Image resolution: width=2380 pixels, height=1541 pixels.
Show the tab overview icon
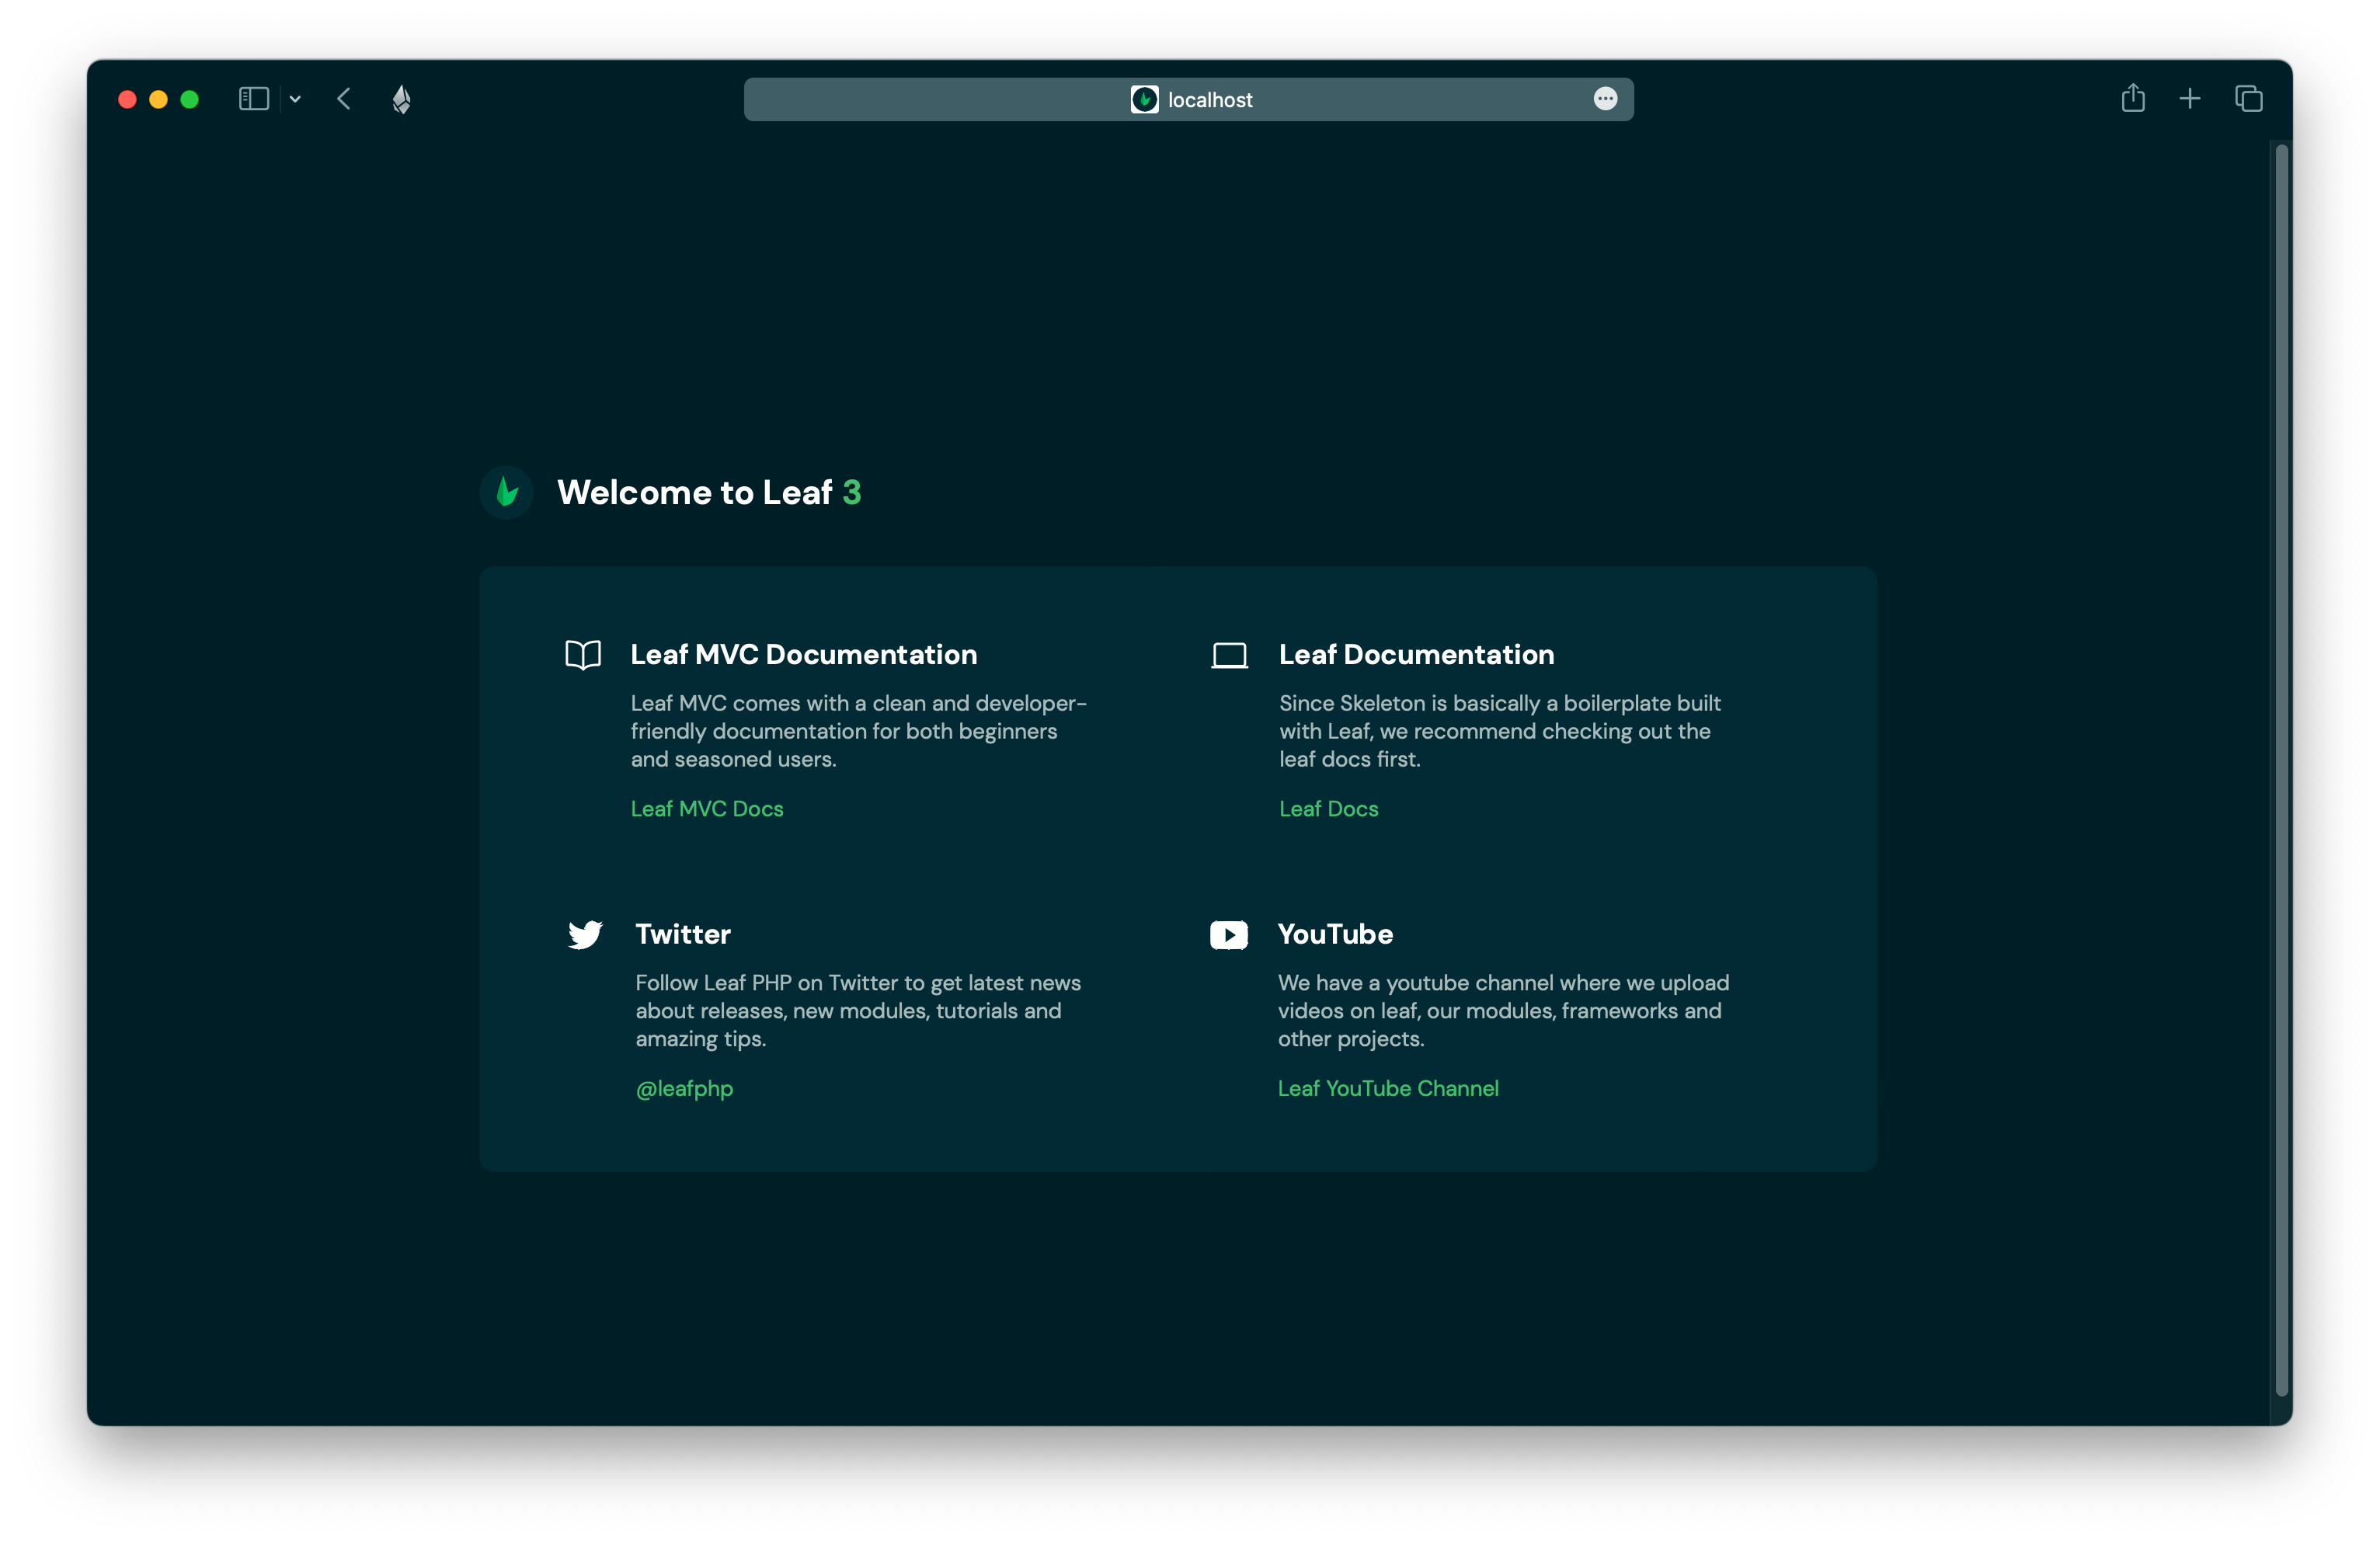tap(2248, 99)
